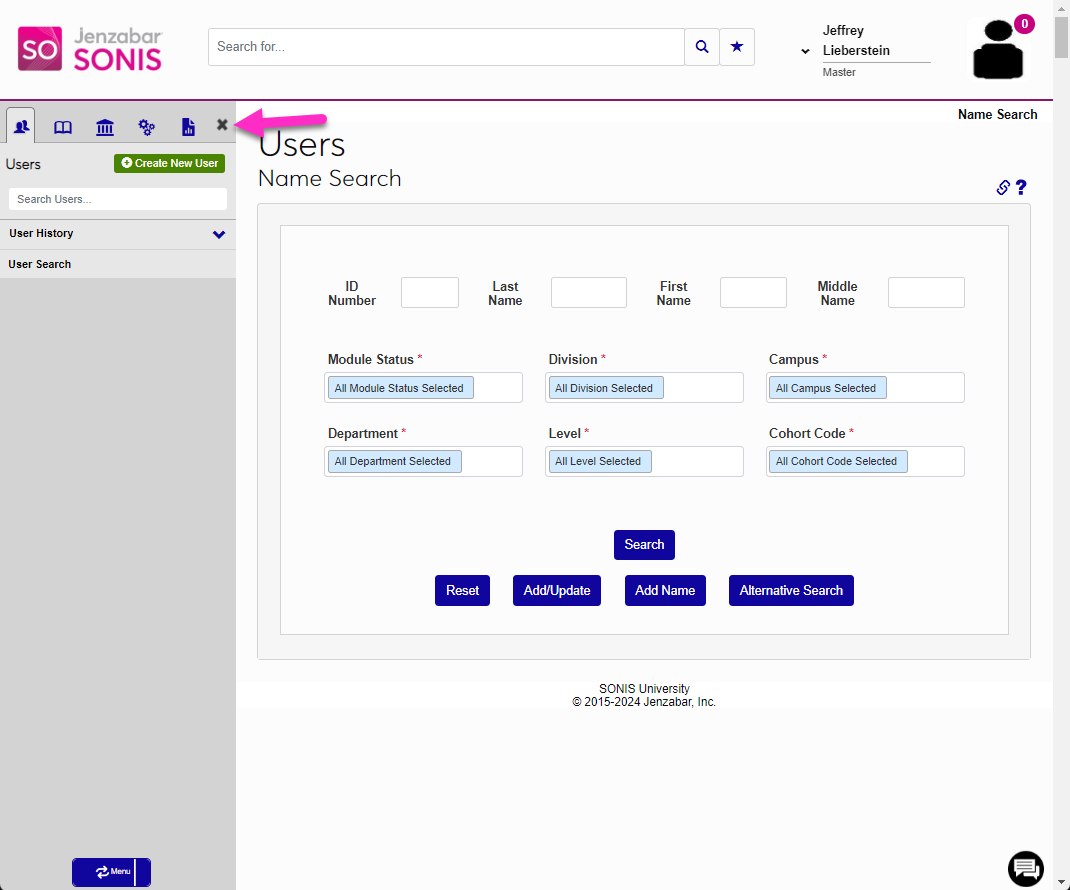Open the document report icon tab
The image size is (1070, 890).
(x=188, y=126)
